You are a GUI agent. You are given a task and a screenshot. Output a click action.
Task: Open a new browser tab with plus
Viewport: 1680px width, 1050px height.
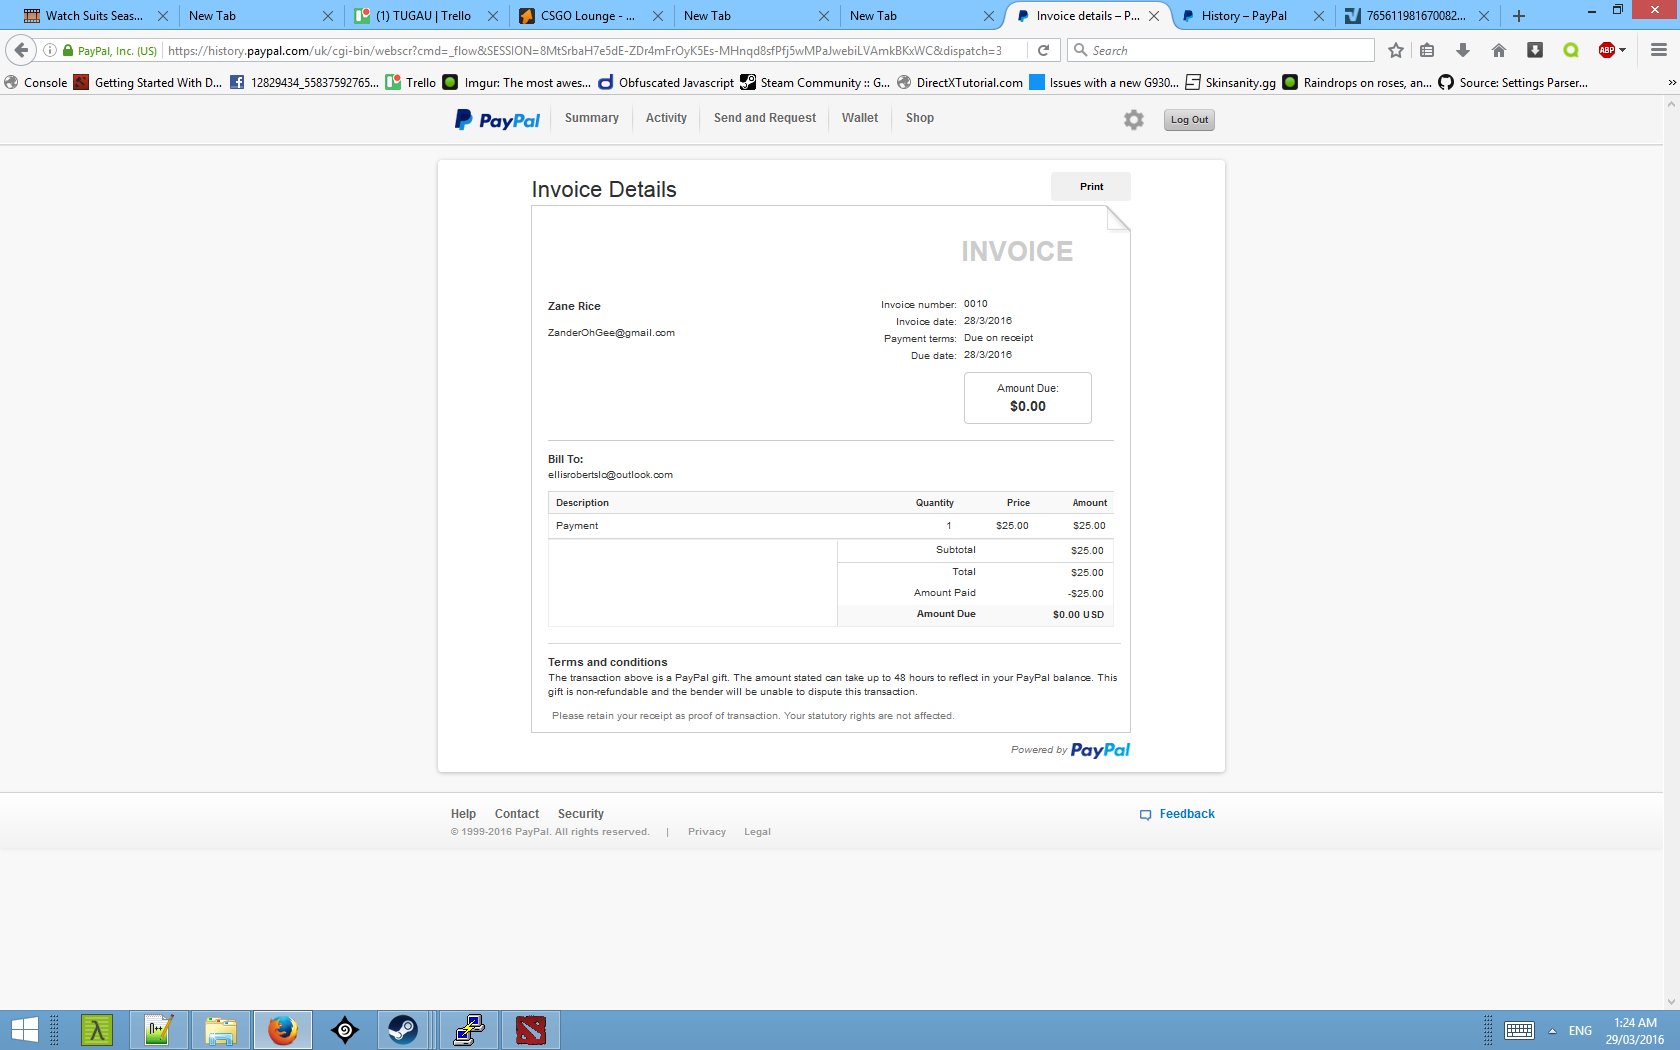click(x=1519, y=16)
